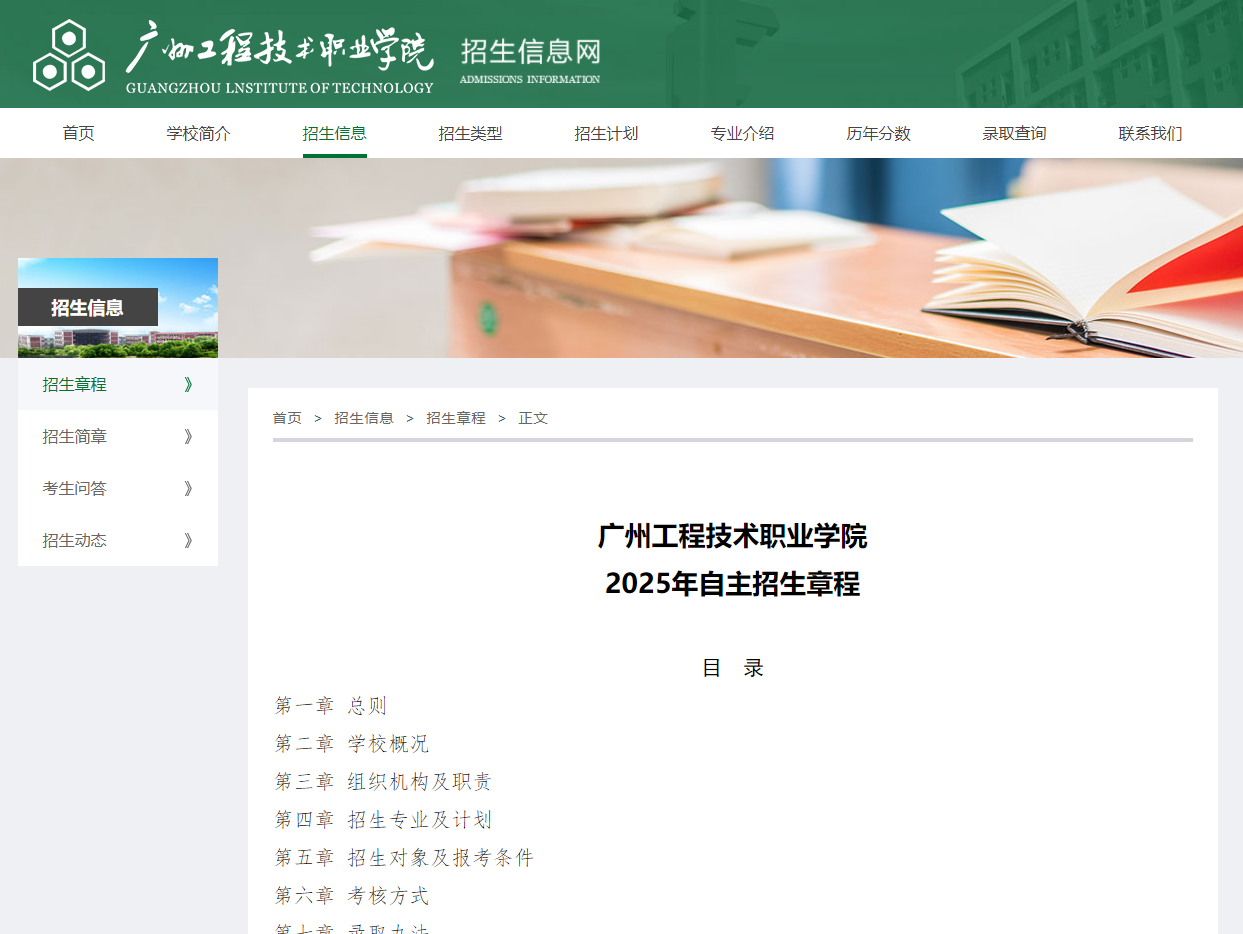
Task: Click the 第一章 总则 chapter entry
Action: pos(331,705)
